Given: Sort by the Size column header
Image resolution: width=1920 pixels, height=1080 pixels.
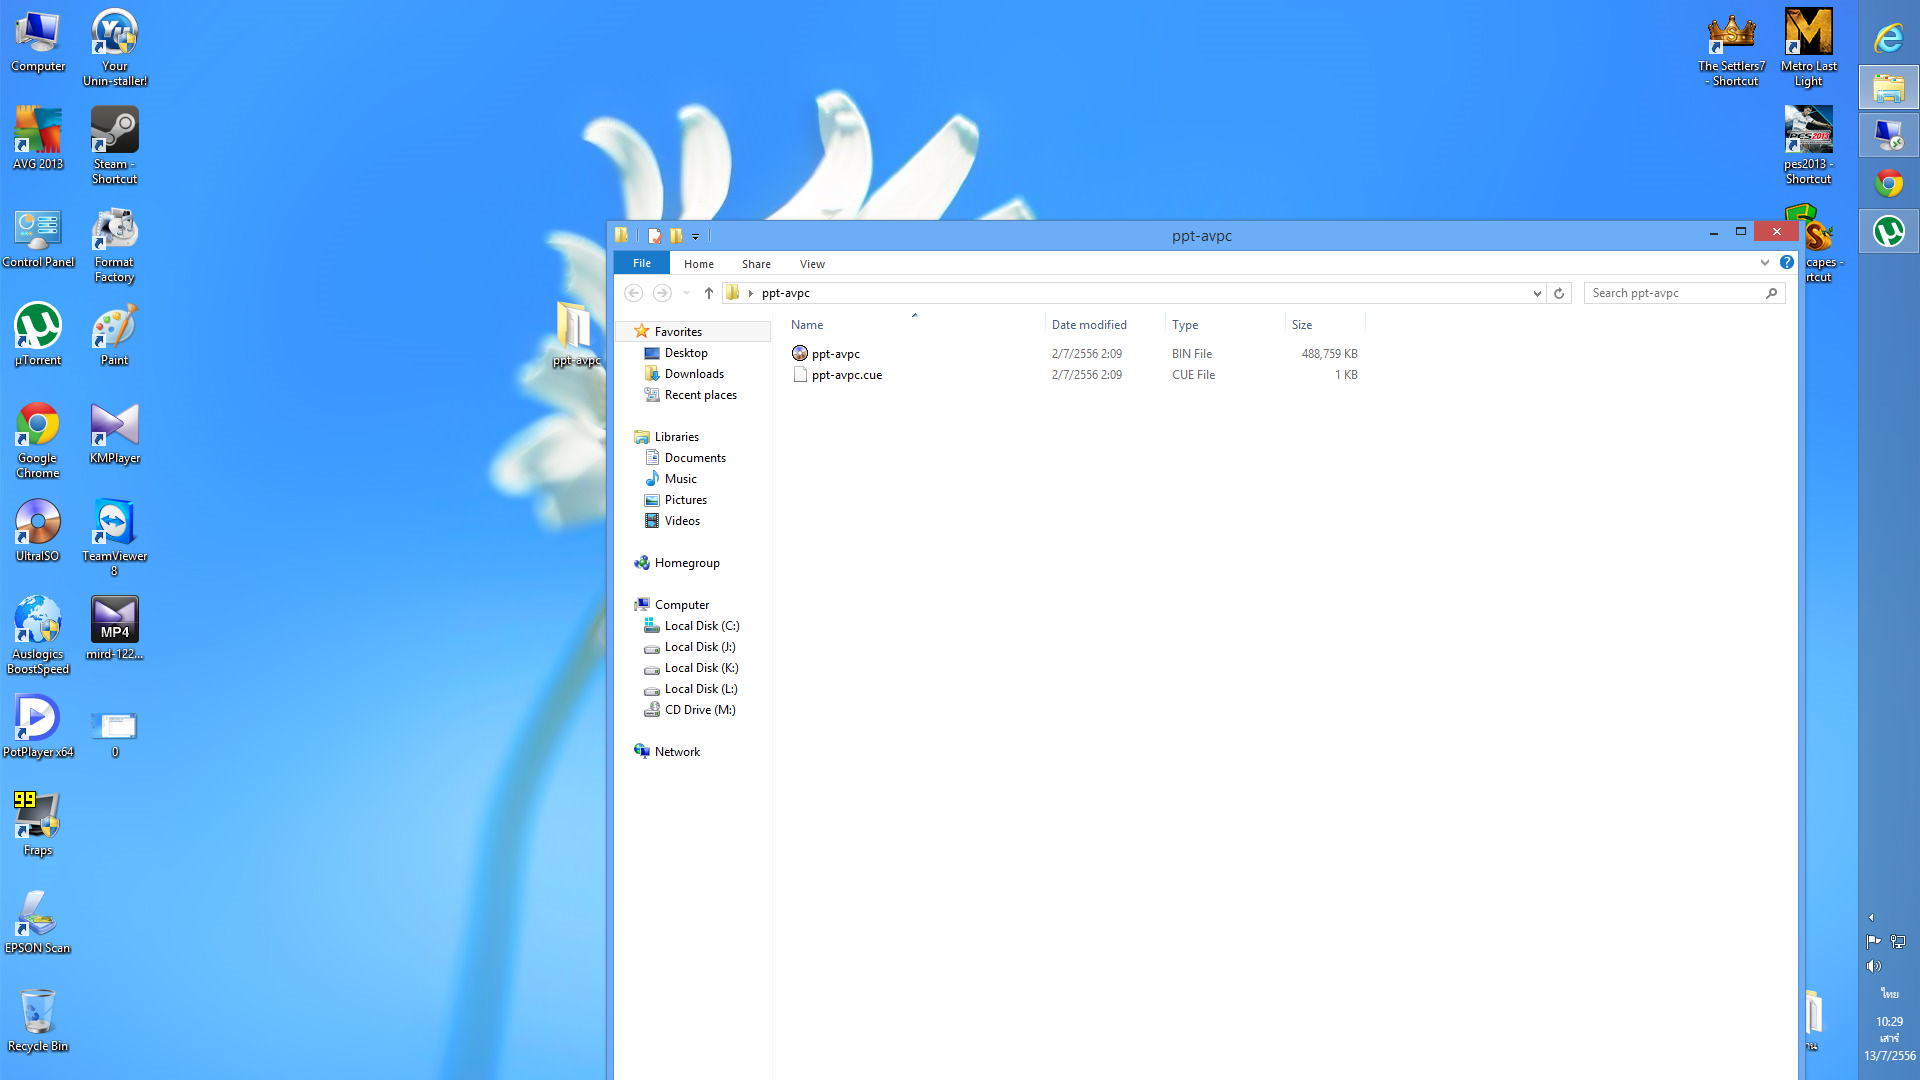Looking at the screenshot, I should 1301,325.
